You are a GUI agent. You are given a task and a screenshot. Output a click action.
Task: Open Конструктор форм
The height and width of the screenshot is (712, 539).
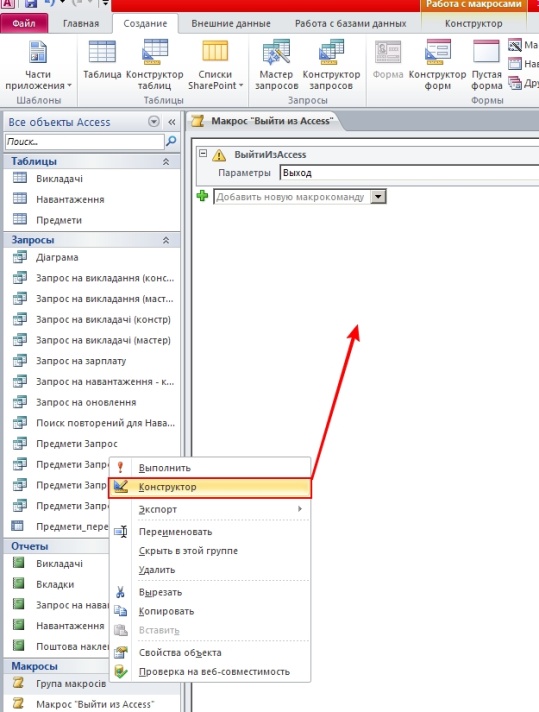437,65
